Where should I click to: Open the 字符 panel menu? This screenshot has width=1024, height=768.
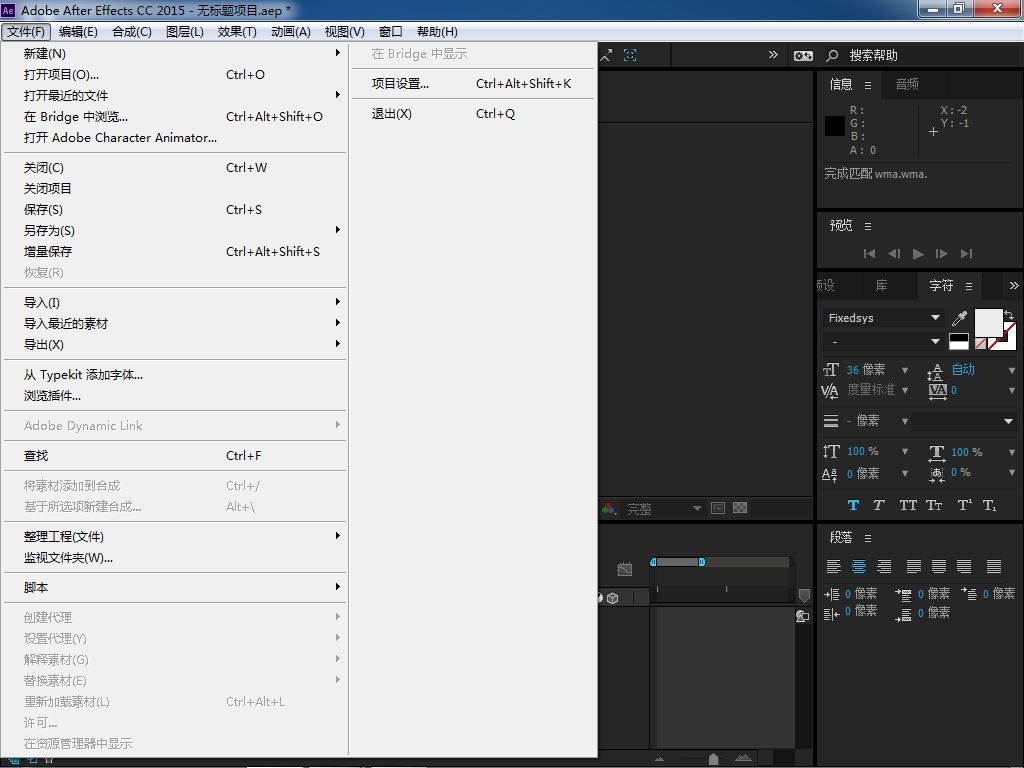coord(969,286)
